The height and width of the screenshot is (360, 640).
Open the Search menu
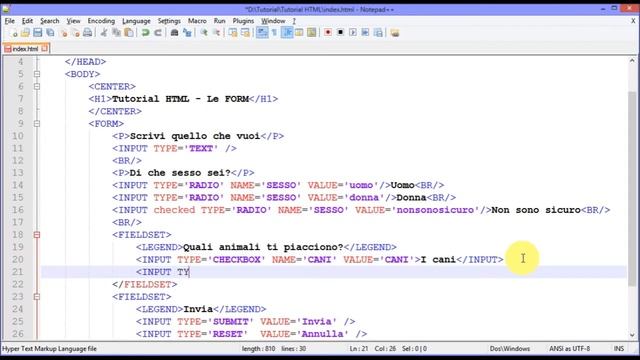pos(49,21)
